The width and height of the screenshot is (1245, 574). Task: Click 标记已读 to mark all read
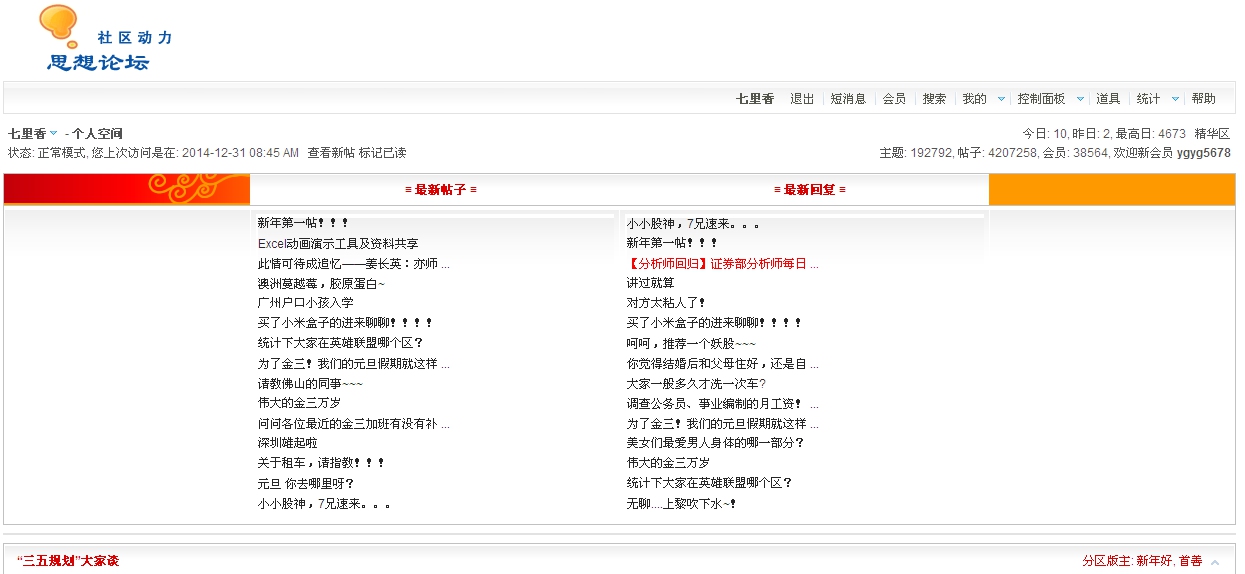point(383,153)
